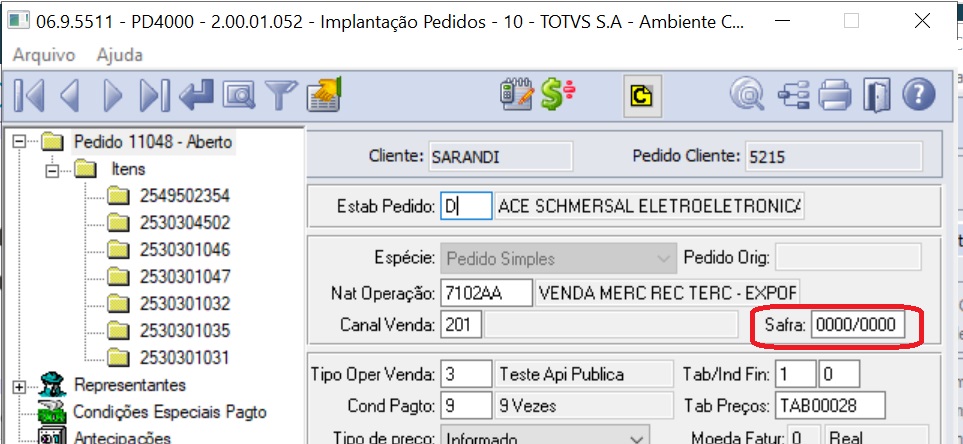Click the Pedido 11048 folder icon
Screen dimensions: 963x444
(53, 143)
